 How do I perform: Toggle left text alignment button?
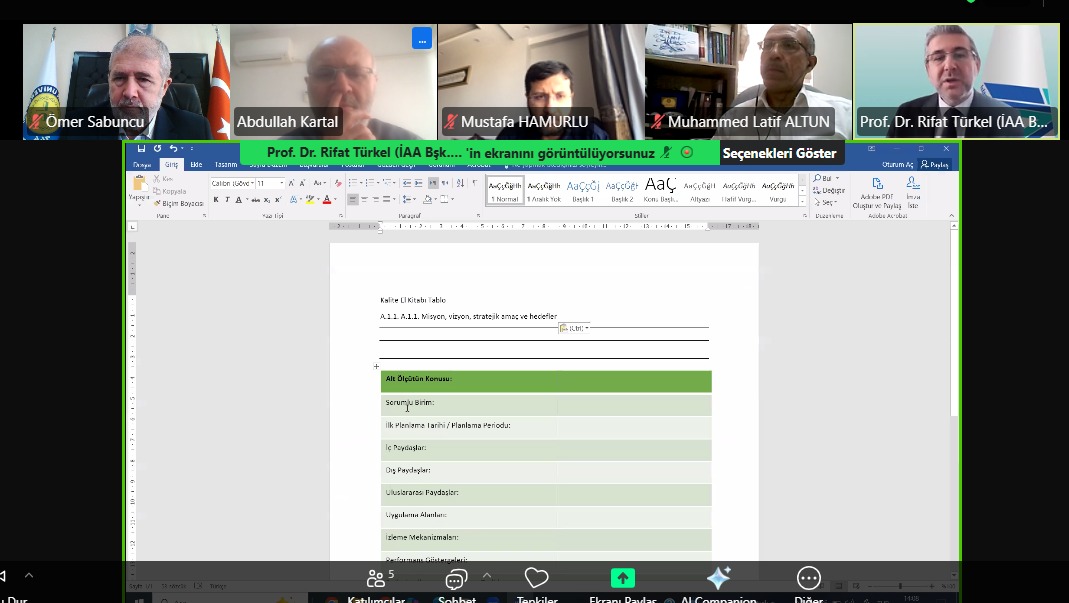pyautogui.click(x=353, y=200)
